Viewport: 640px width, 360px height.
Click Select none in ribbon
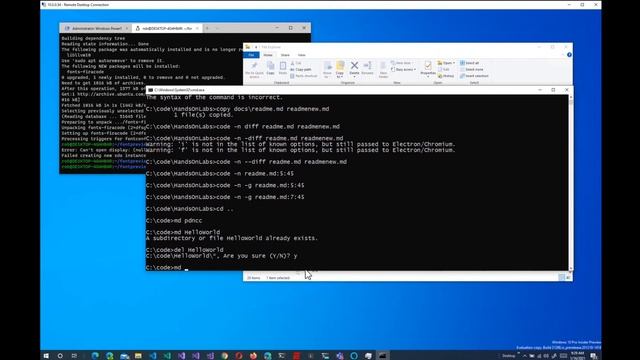(x=472, y=69)
